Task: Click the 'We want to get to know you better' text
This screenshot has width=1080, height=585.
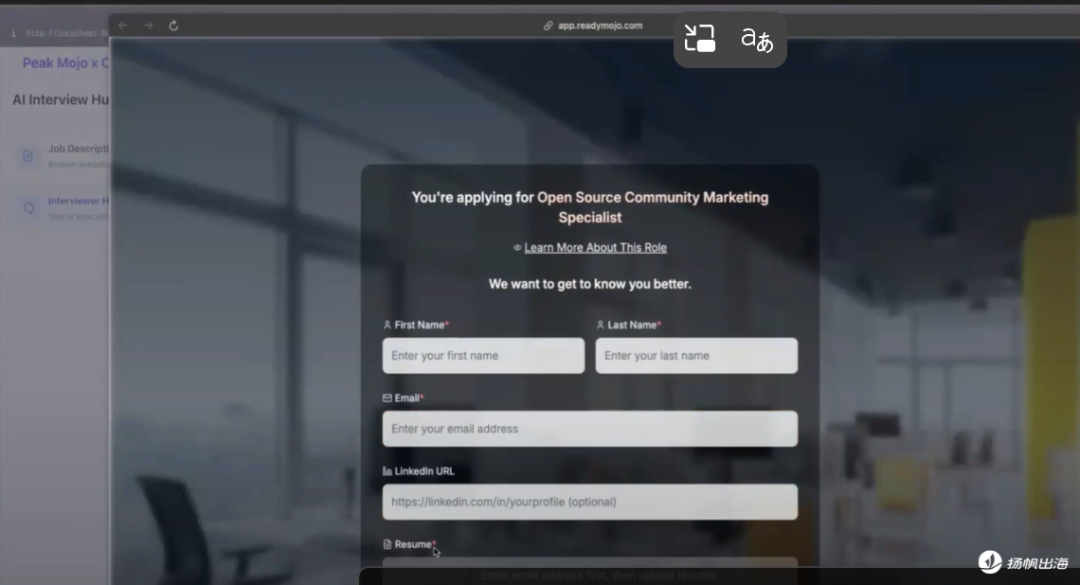Action: (590, 284)
